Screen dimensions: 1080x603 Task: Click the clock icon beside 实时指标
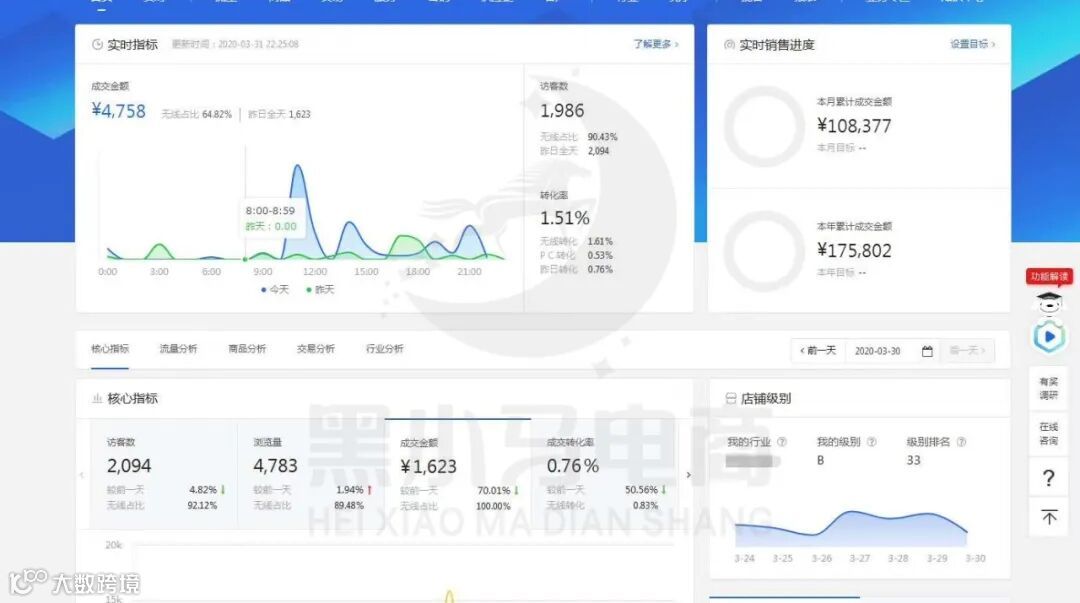[97, 45]
